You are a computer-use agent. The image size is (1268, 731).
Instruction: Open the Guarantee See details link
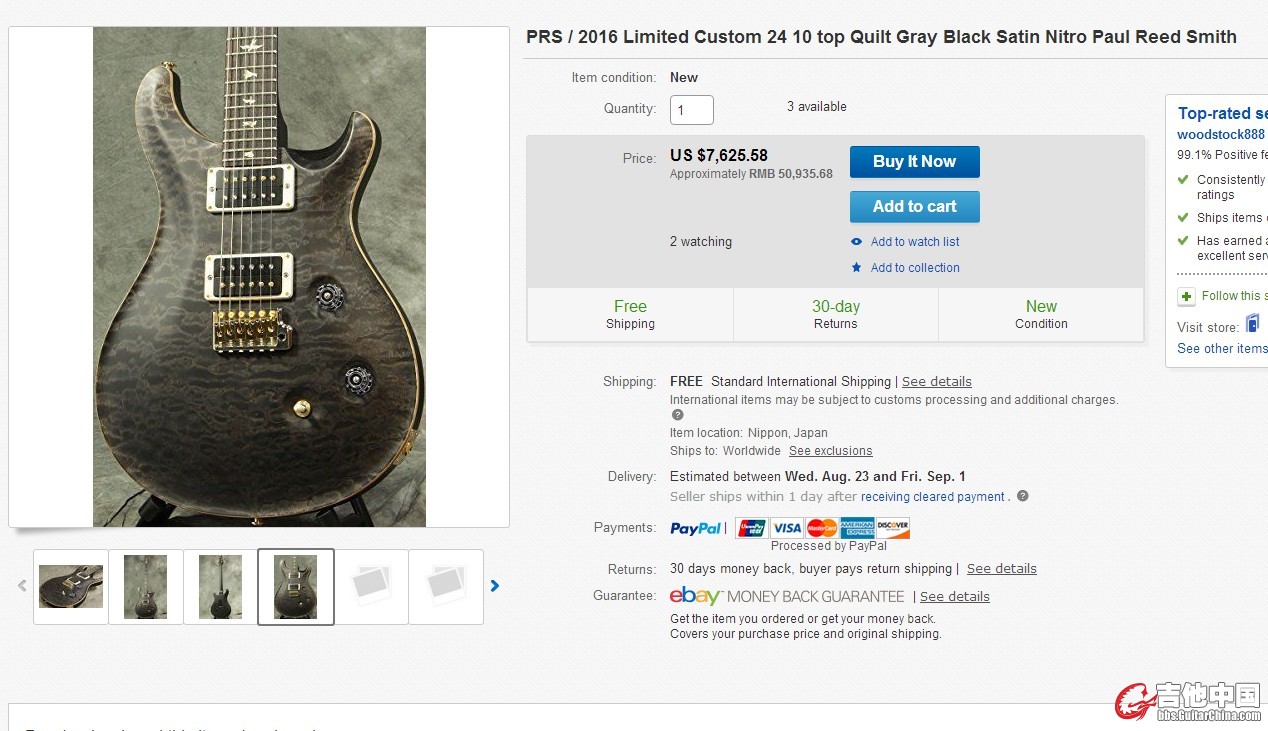pyautogui.click(x=954, y=597)
